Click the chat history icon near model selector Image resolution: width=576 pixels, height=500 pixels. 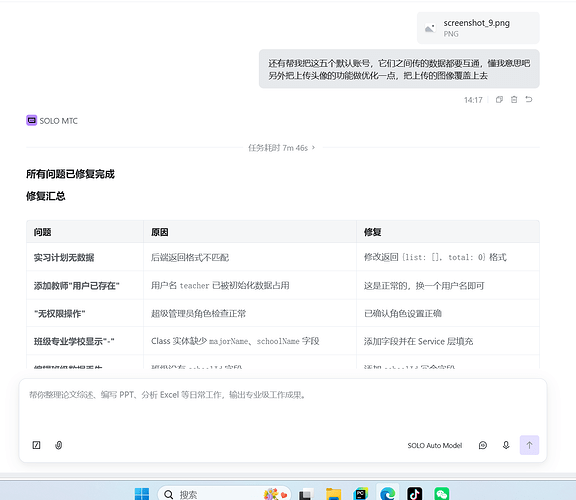(483, 445)
